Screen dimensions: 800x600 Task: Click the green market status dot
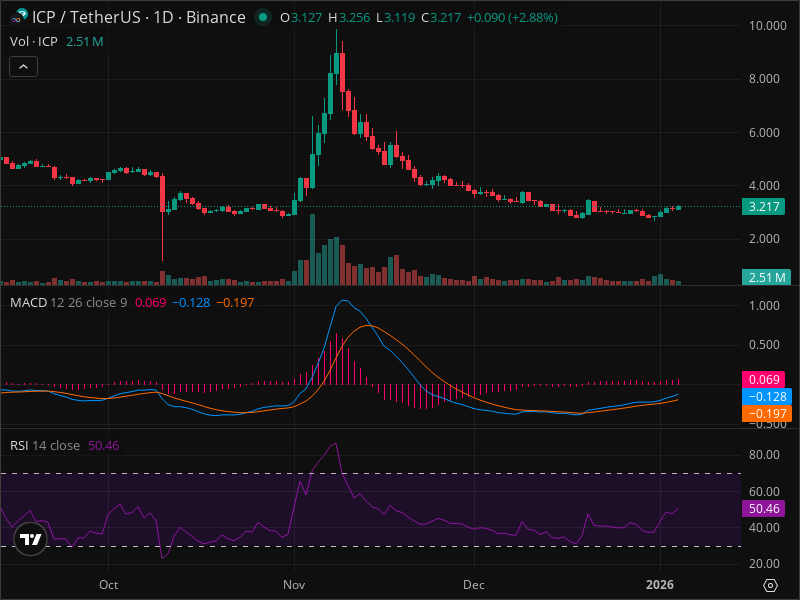263,17
